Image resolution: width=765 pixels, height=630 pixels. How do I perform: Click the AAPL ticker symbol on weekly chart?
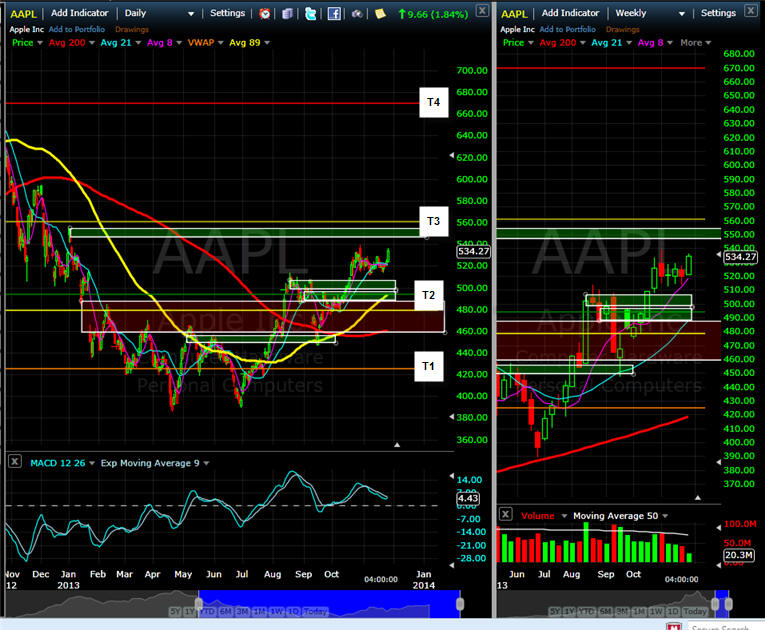coord(514,14)
